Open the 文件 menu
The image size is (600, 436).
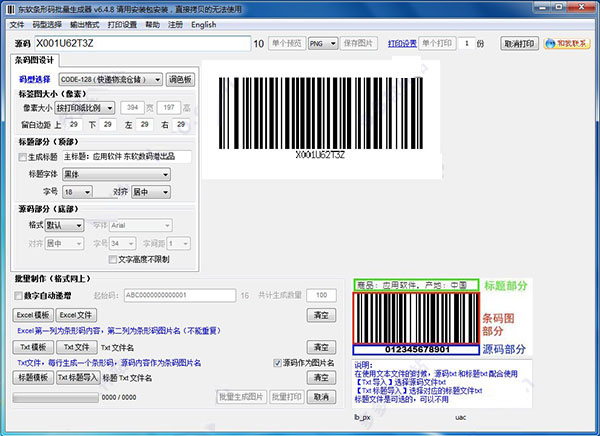pyautogui.click(x=17, y=23)
